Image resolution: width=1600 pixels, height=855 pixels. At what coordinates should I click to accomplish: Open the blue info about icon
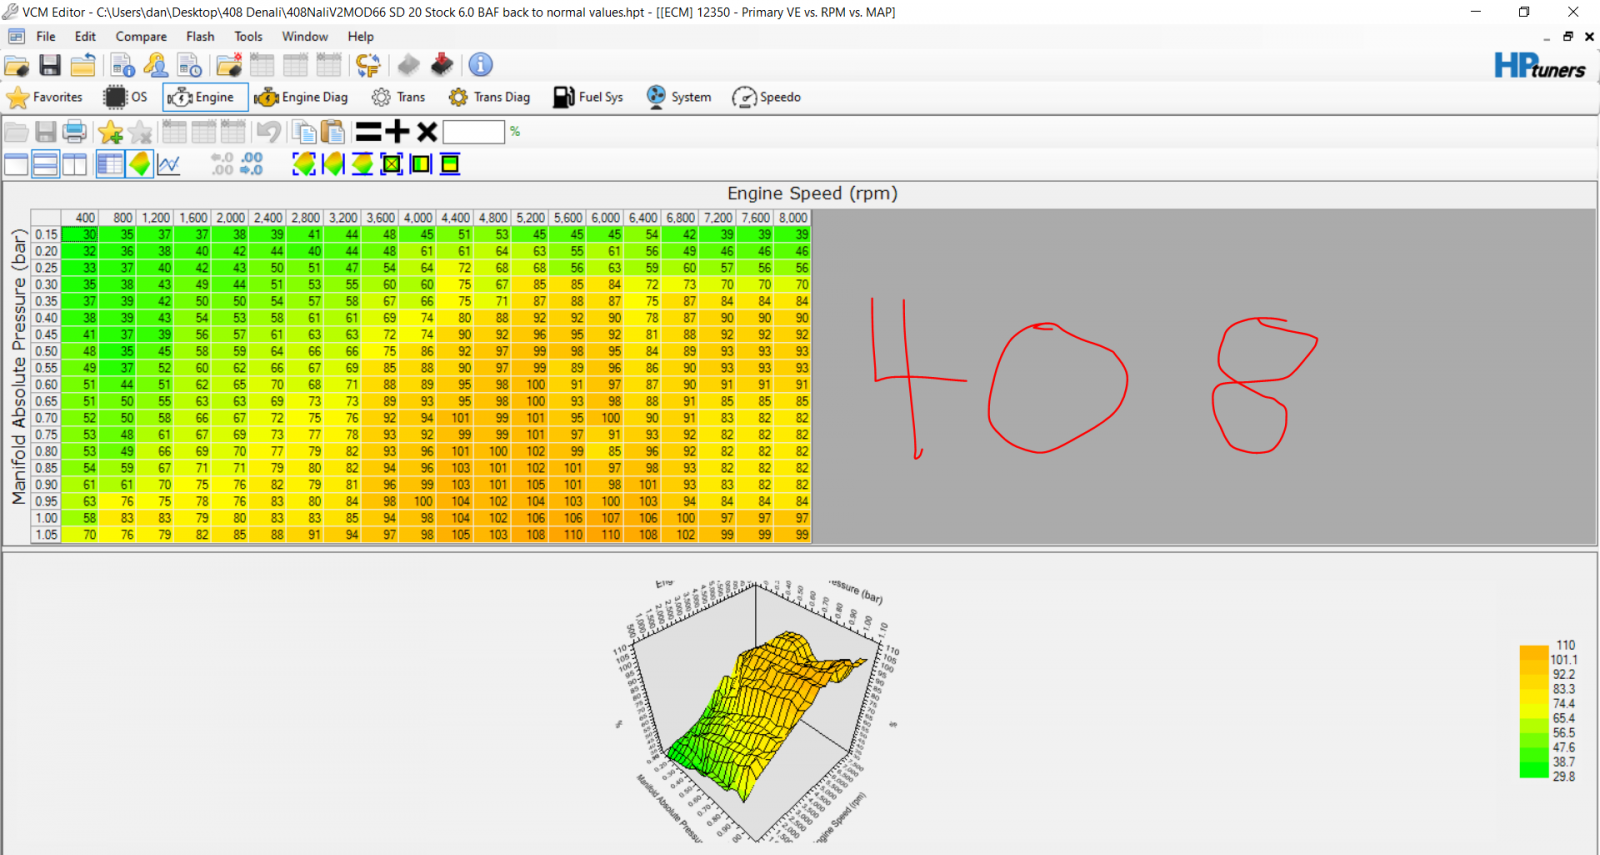pos(481,65)
